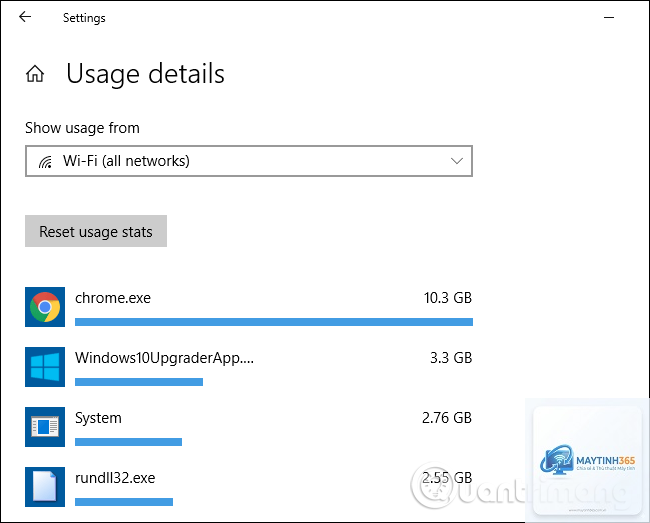650x523 pixels.
Task: Click the 3.3 GB usage value
Action: coord(451,358)
